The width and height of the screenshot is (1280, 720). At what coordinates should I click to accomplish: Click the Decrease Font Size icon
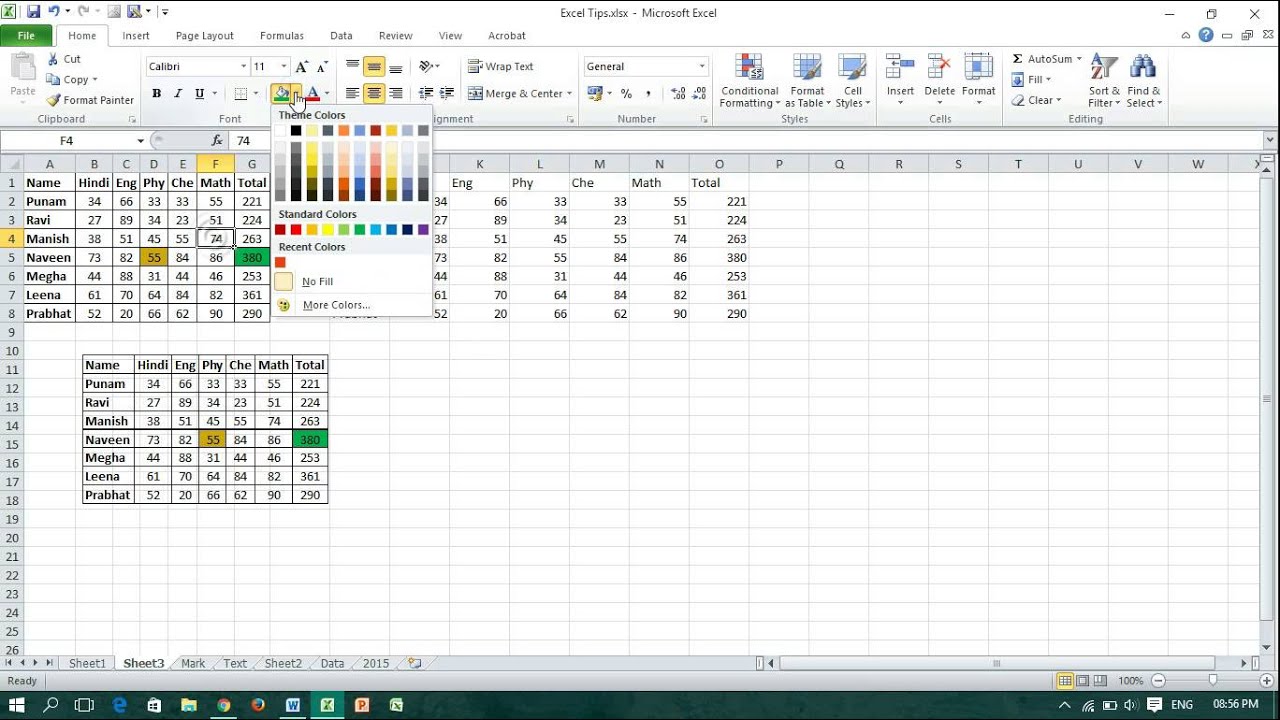click(x=322, y=67)
